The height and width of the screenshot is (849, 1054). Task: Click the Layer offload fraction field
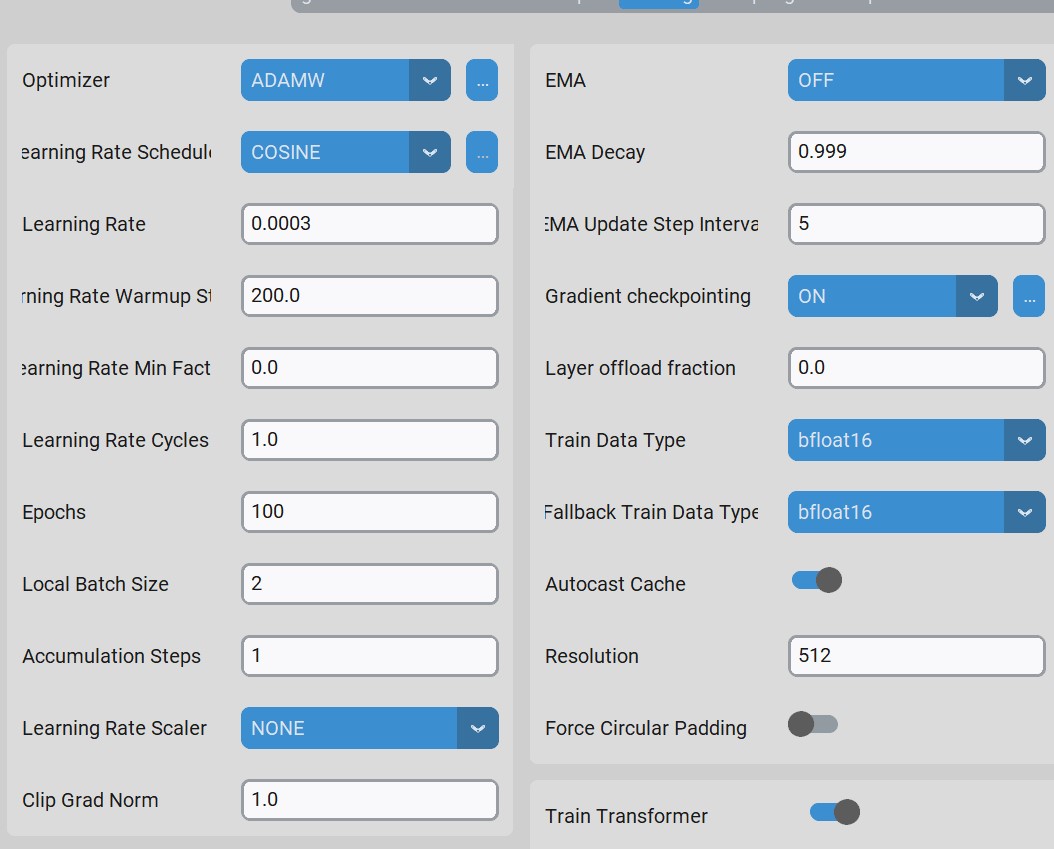pos(916,368)
